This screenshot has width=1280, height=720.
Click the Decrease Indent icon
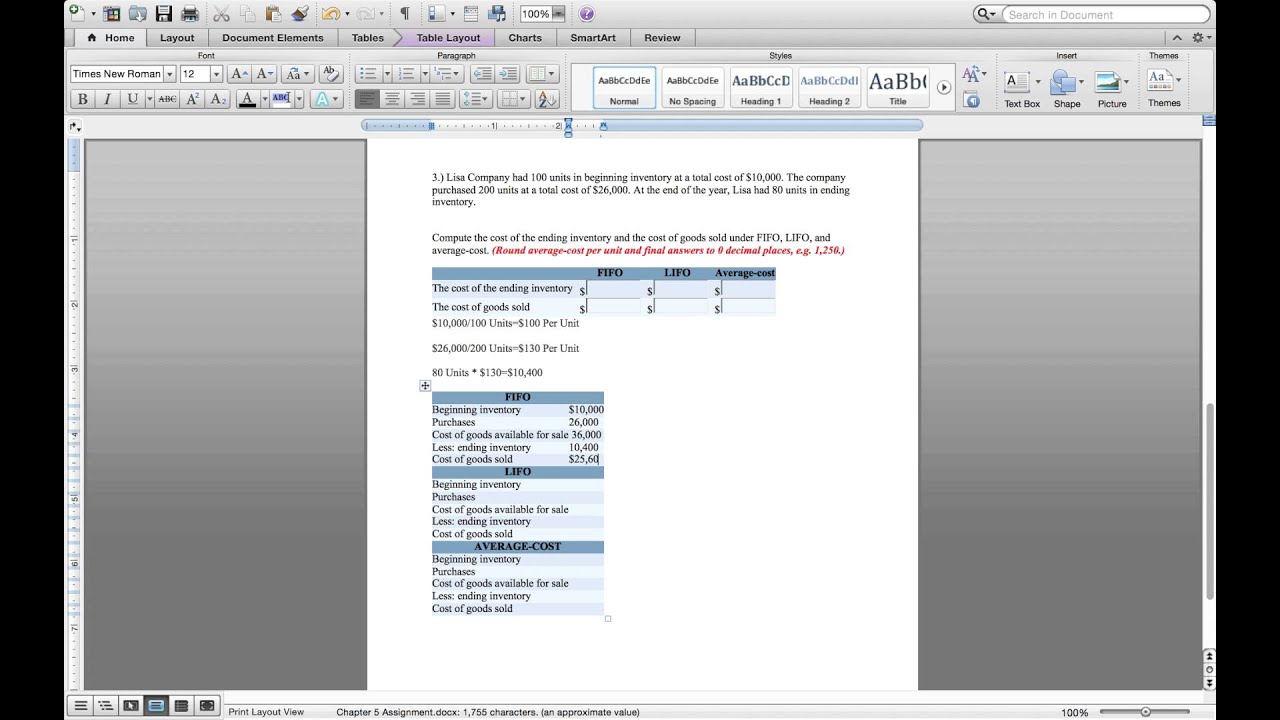tap(482, 74)
